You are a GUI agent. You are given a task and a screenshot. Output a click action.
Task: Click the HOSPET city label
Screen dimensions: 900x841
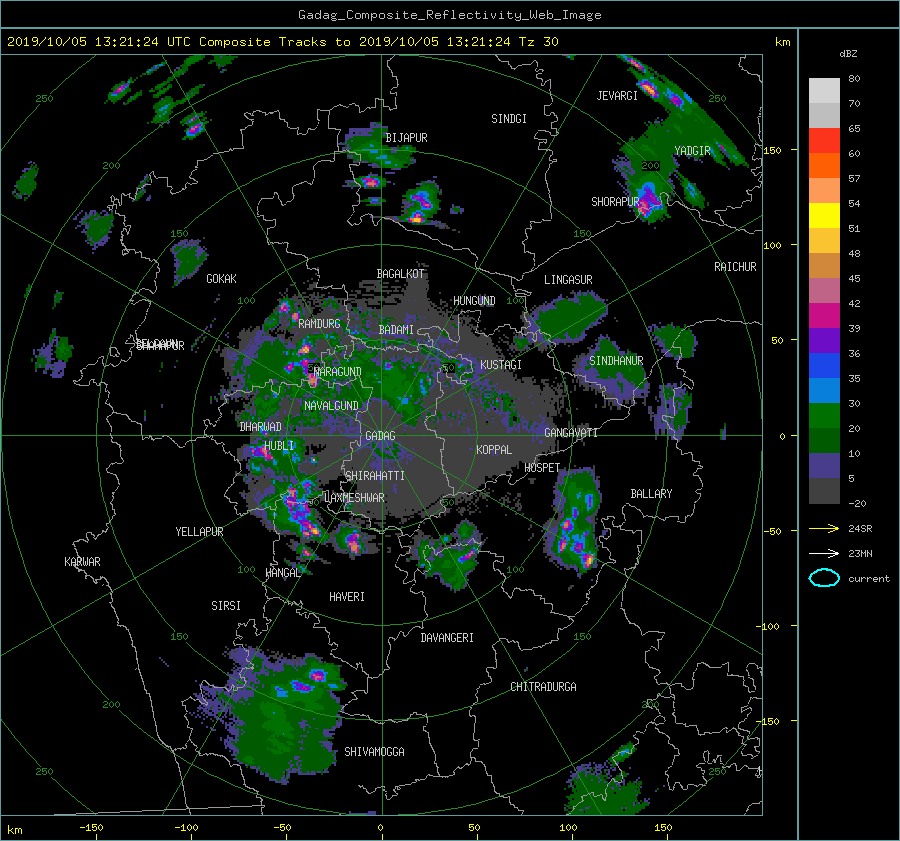pyautogui.click(x=542, y=468)
